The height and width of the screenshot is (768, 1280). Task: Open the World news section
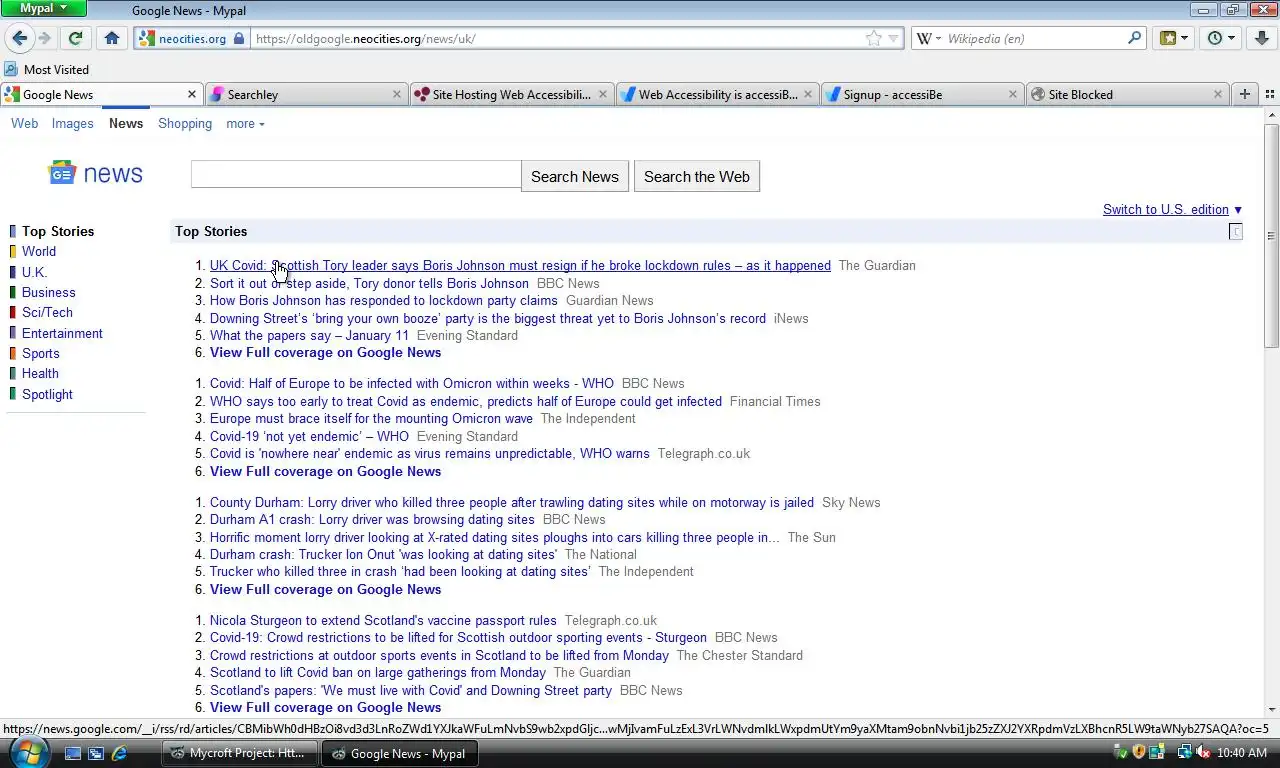[x=39, y=252]
